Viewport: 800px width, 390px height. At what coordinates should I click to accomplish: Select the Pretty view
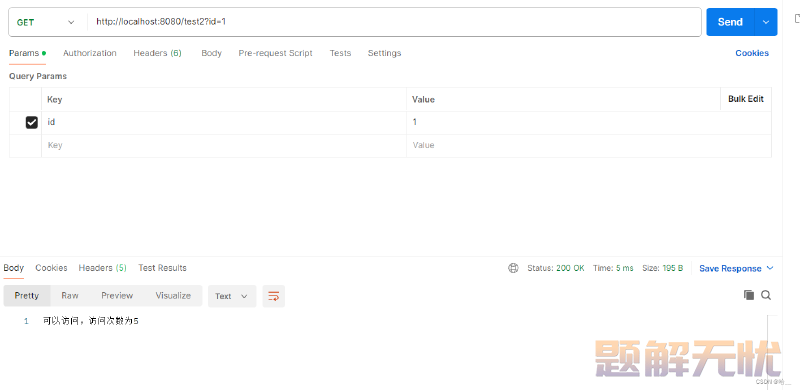point(27,296)
